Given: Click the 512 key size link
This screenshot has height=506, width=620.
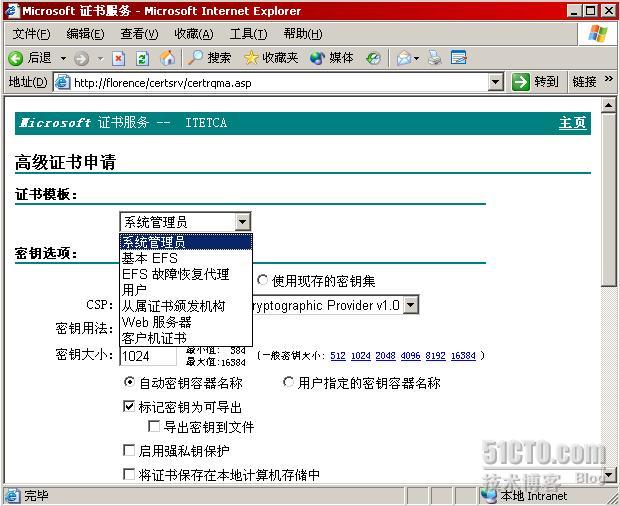Looking at the screenshot, I should [x=338, y=355].
